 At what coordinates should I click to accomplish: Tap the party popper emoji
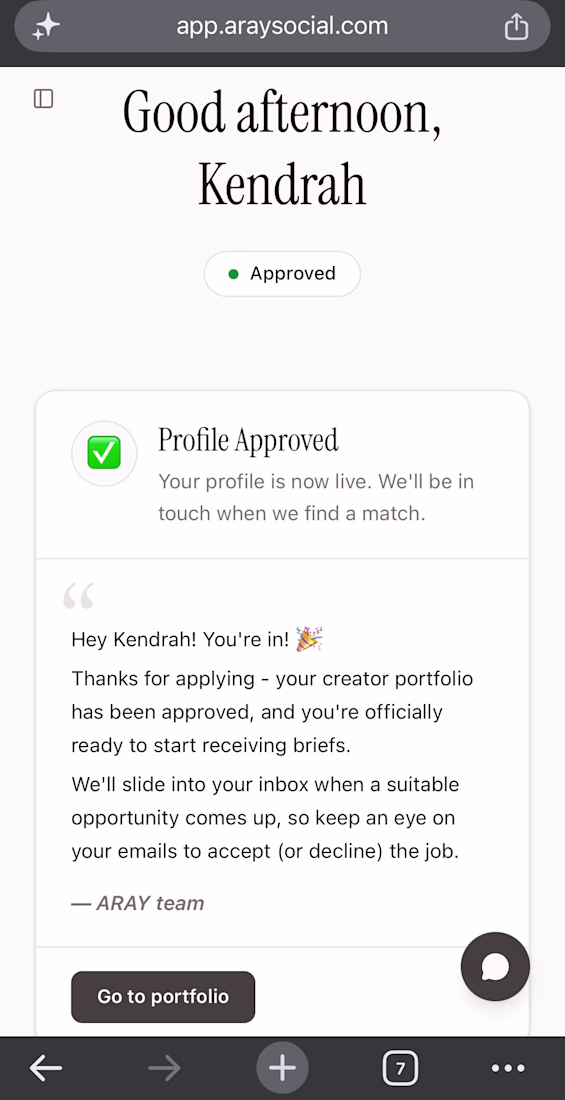click(309, 639)
